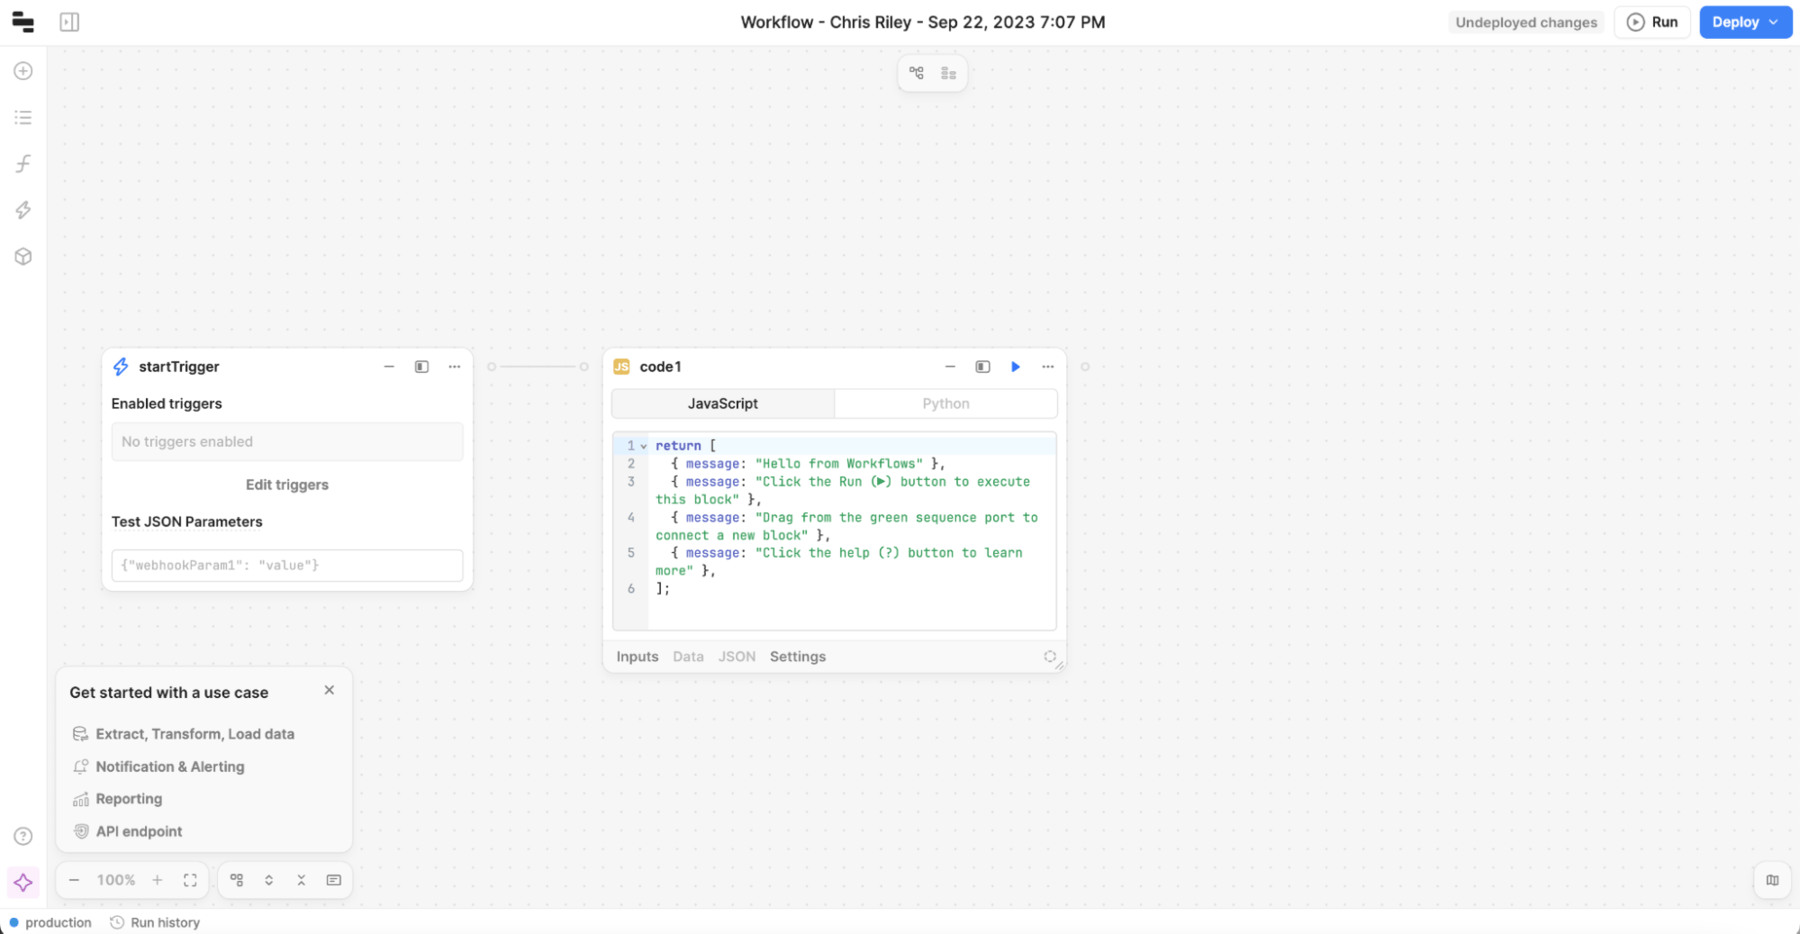
Task: Expand all blocks icon in bottom toolbar
Action: click(269, 881)
